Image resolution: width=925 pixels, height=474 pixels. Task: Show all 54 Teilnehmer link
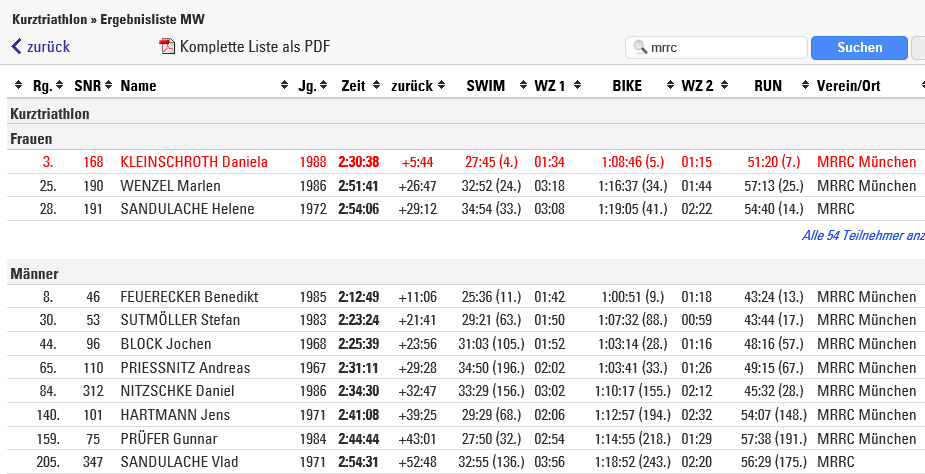tap(863, 236)
